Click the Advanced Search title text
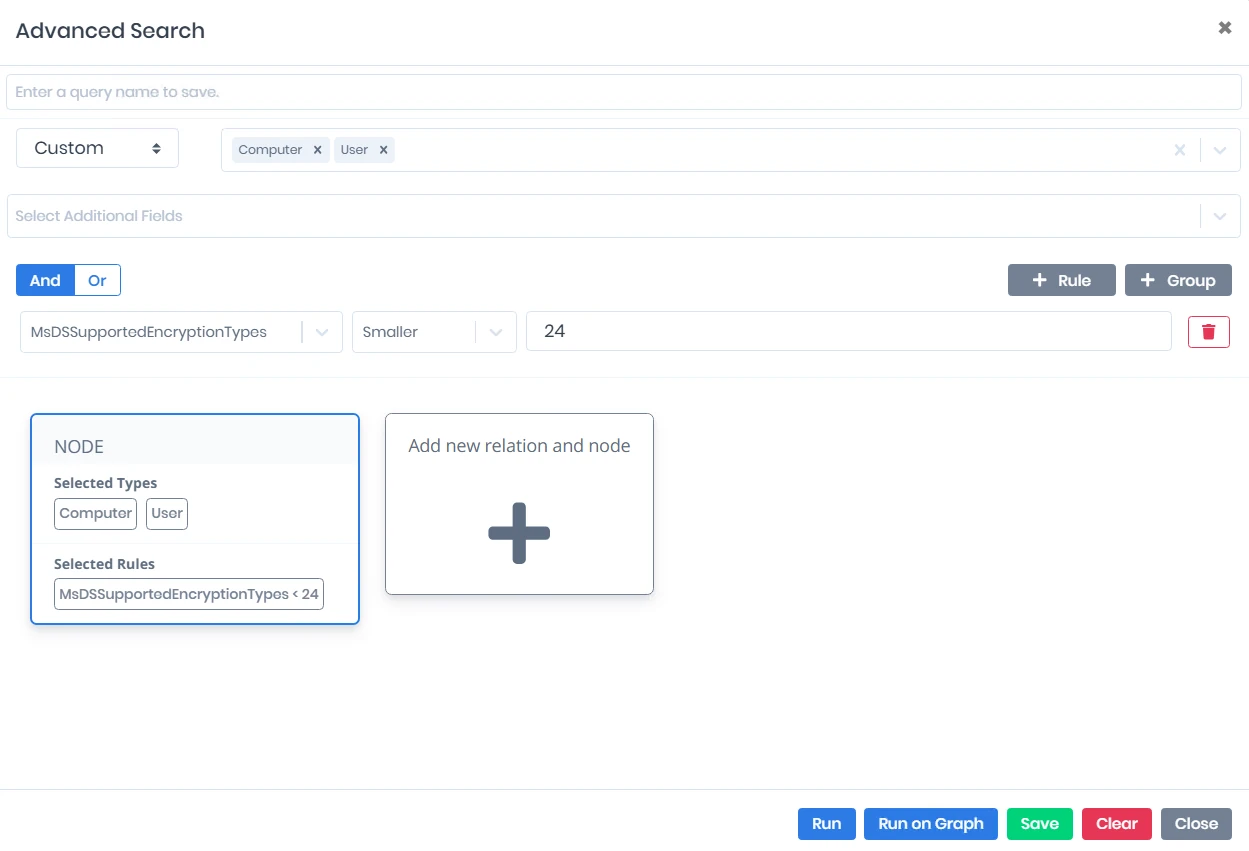This screenshot has height=851, width=1249. coord(110,31)
